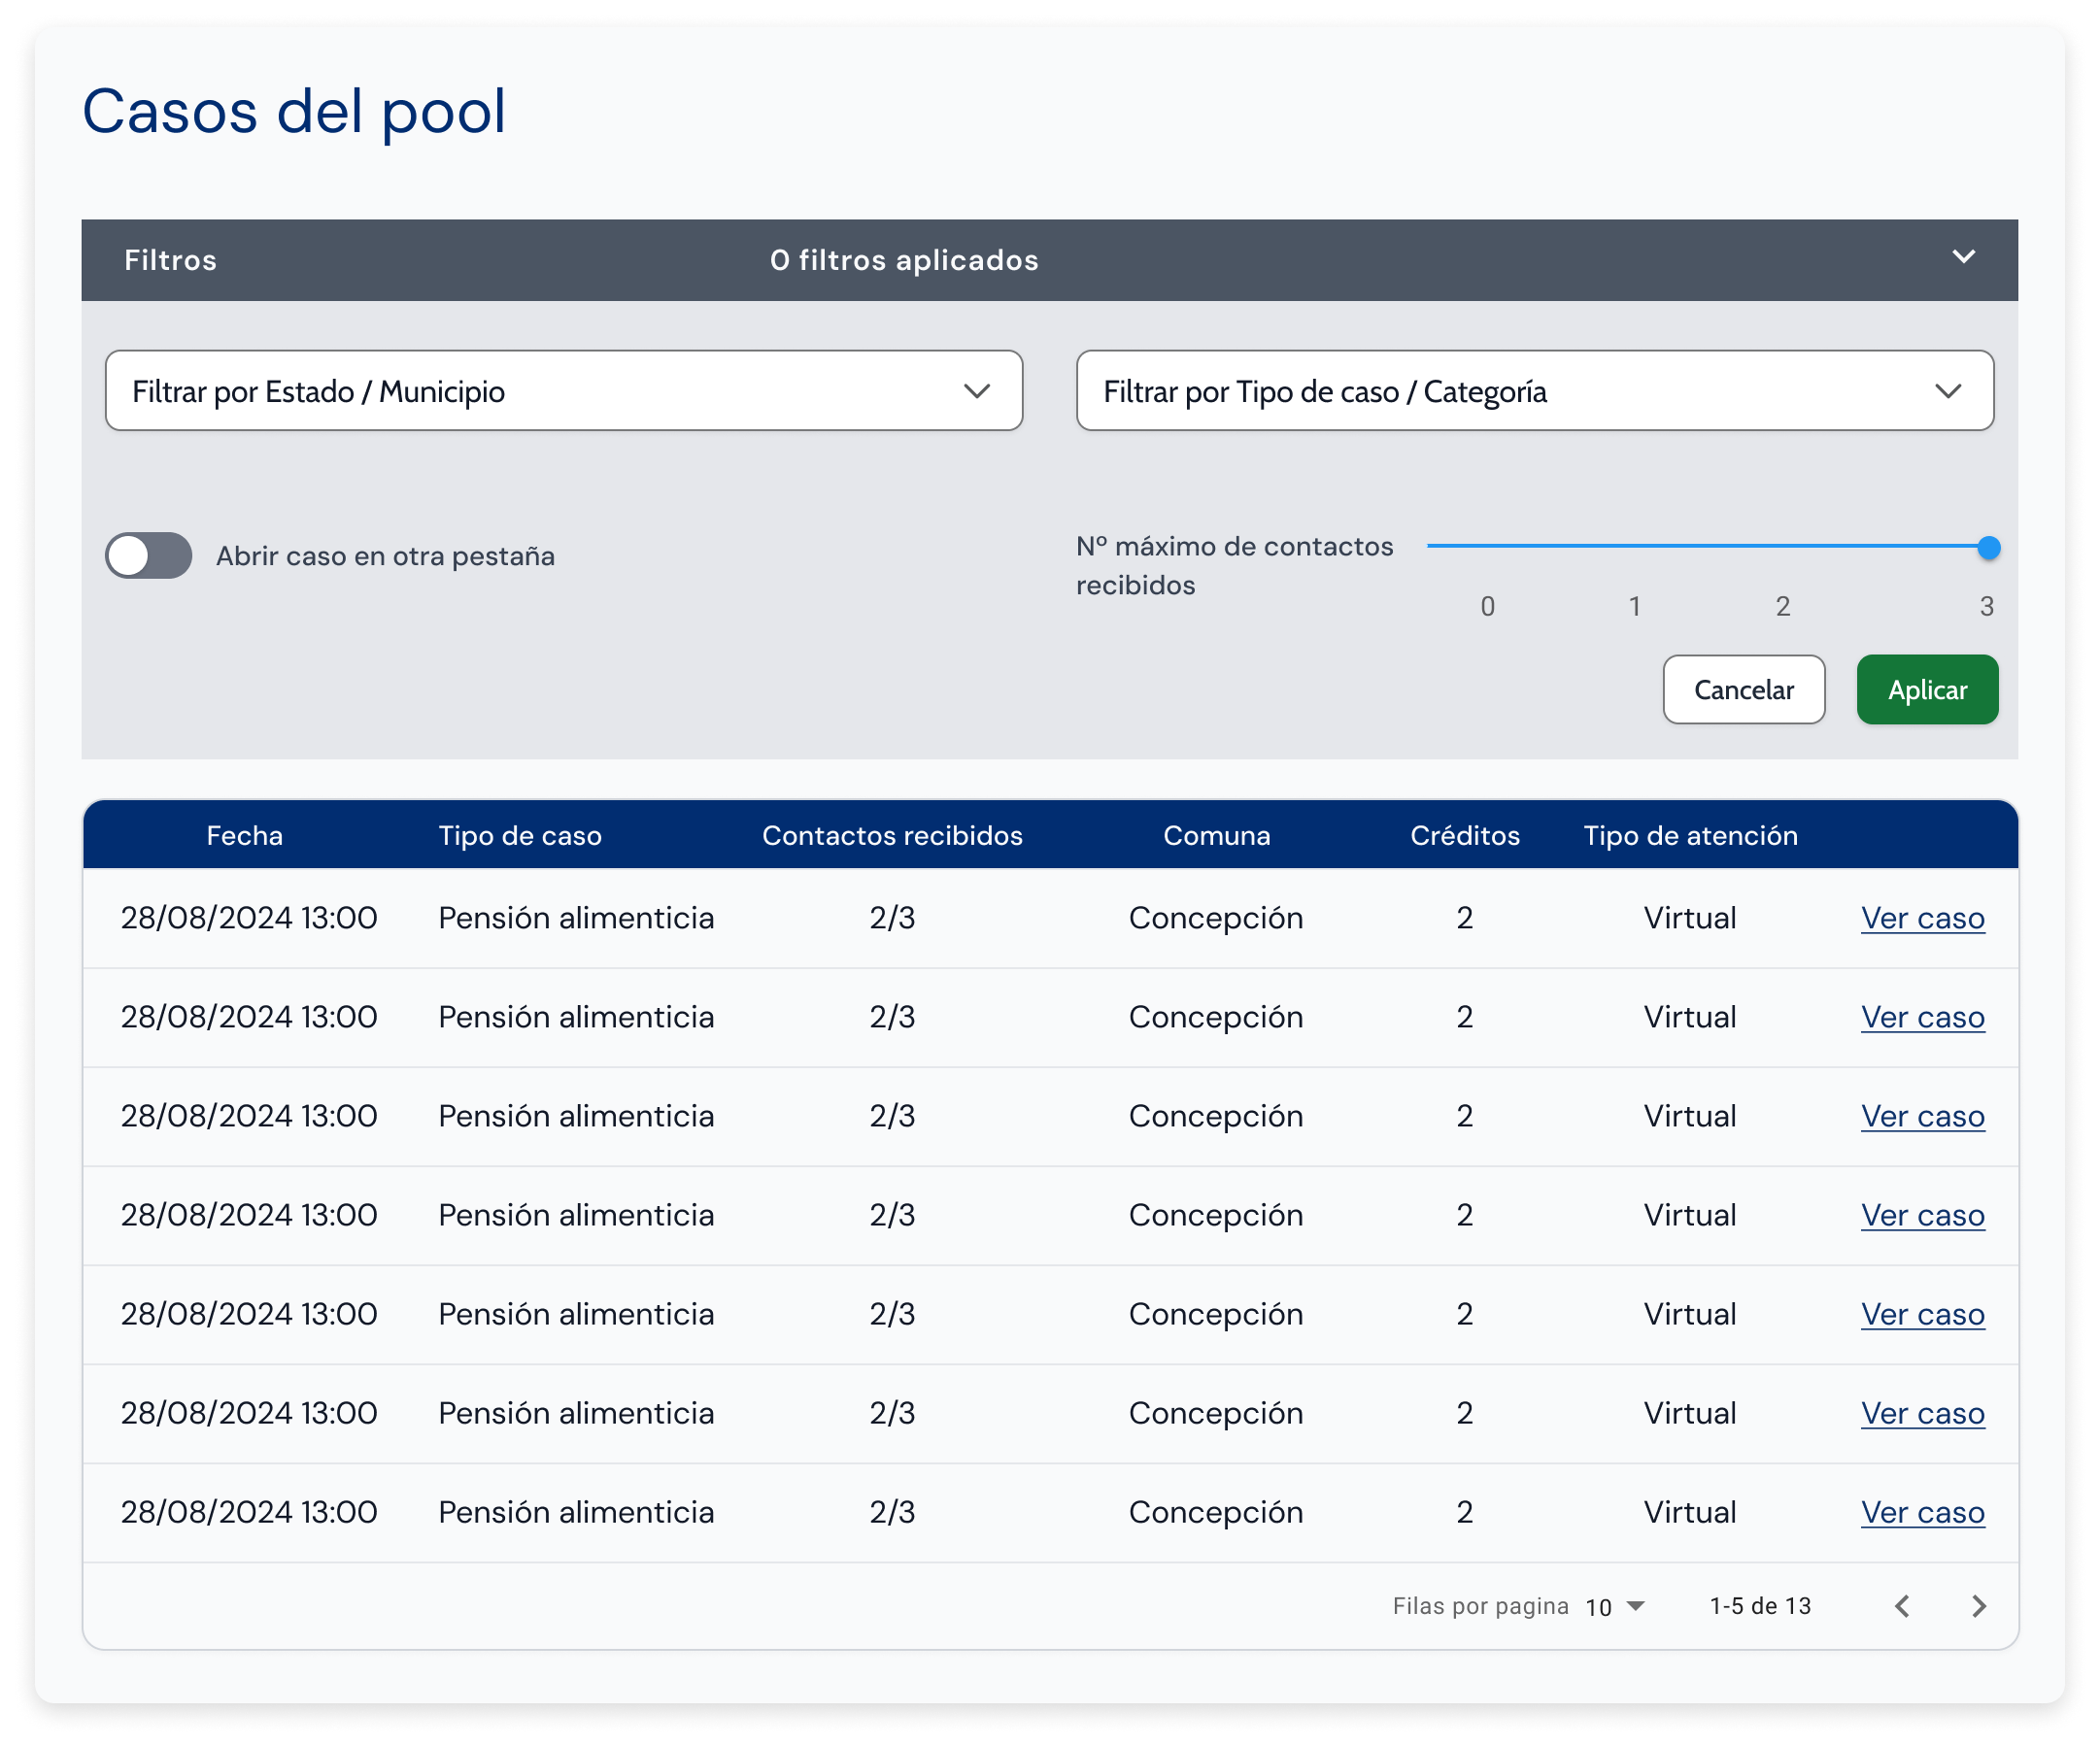Viewport: 2100px width, 1746px height.
Task: Open Filas por pagina 10 dropdown
Action: tap(1615, 1606)
